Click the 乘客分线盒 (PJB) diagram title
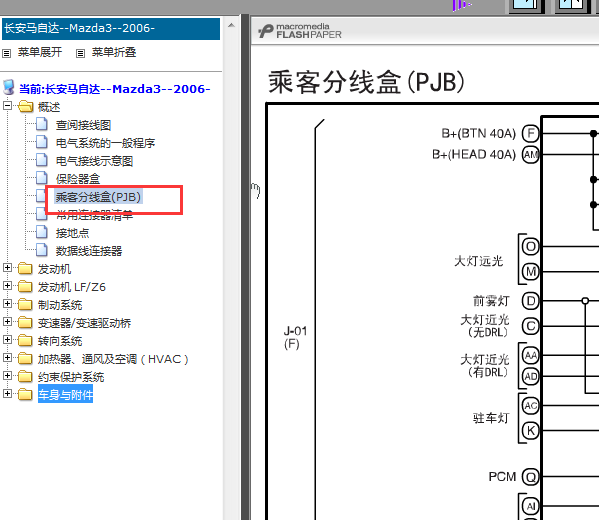This screenshot has width=599, height=520. [366, 82]
